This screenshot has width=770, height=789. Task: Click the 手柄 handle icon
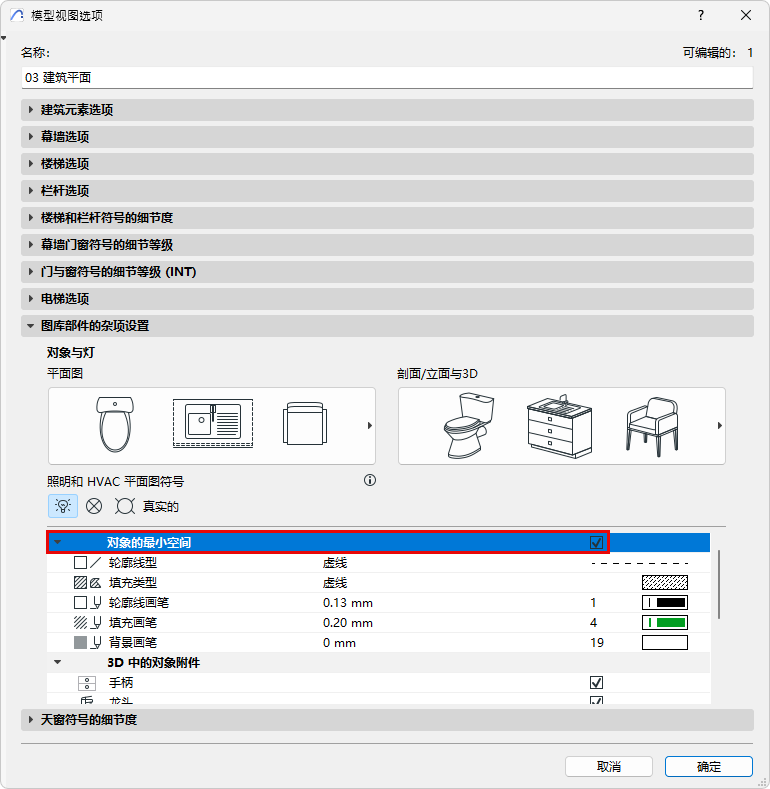point(87,683)
